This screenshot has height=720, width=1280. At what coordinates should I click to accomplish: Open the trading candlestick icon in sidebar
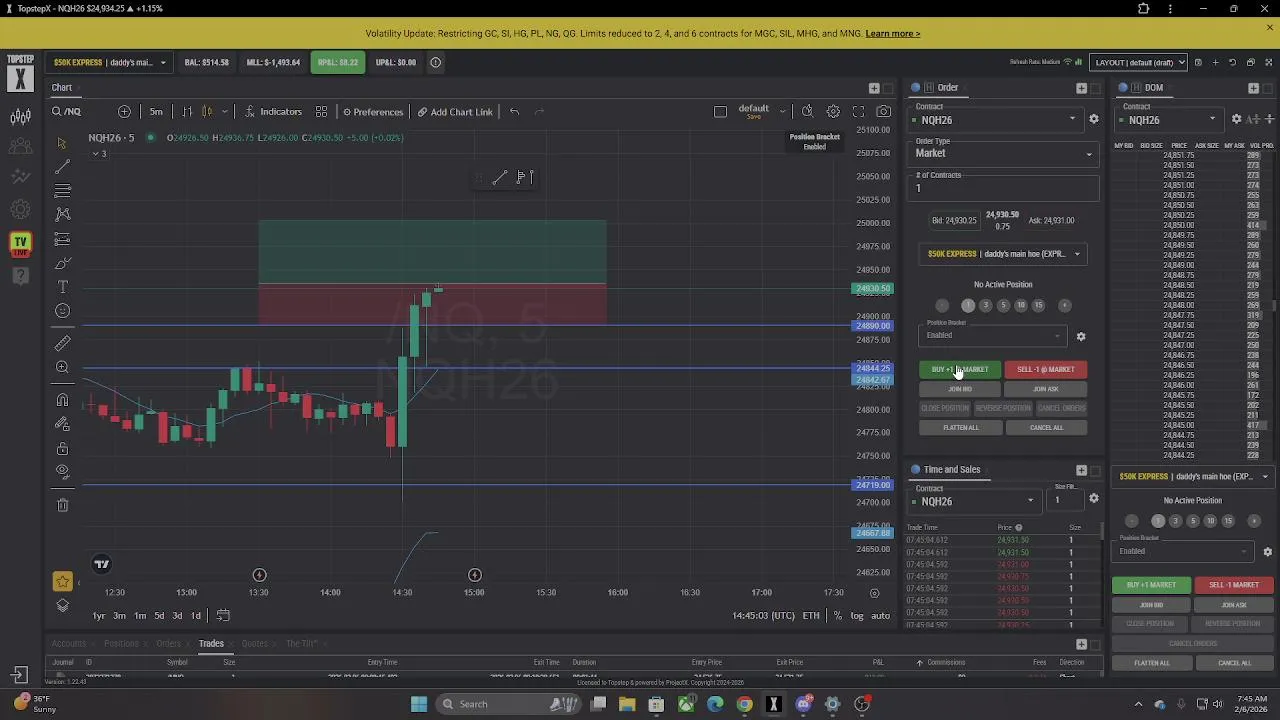[20, 117]
